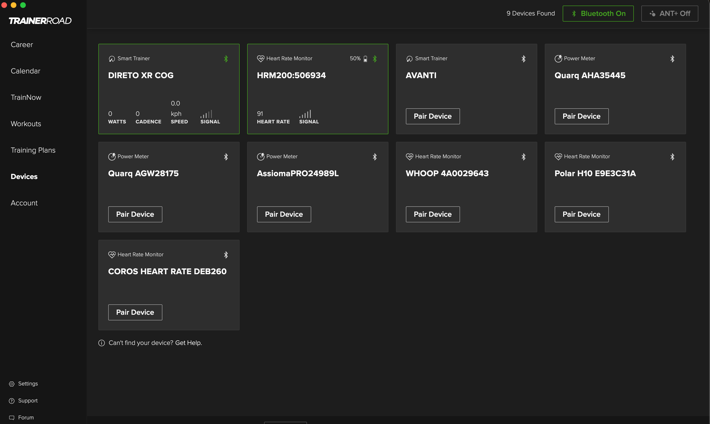Pair the Polar H10 E9E3C31A monitor

[581, 214]
